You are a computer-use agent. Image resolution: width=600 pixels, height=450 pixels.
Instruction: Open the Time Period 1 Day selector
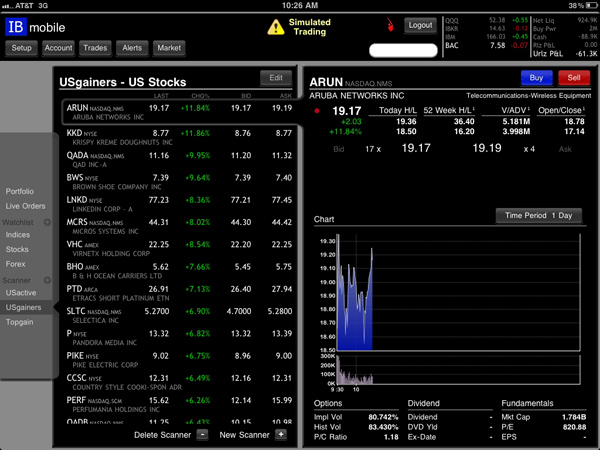click(x=538, y=215)
